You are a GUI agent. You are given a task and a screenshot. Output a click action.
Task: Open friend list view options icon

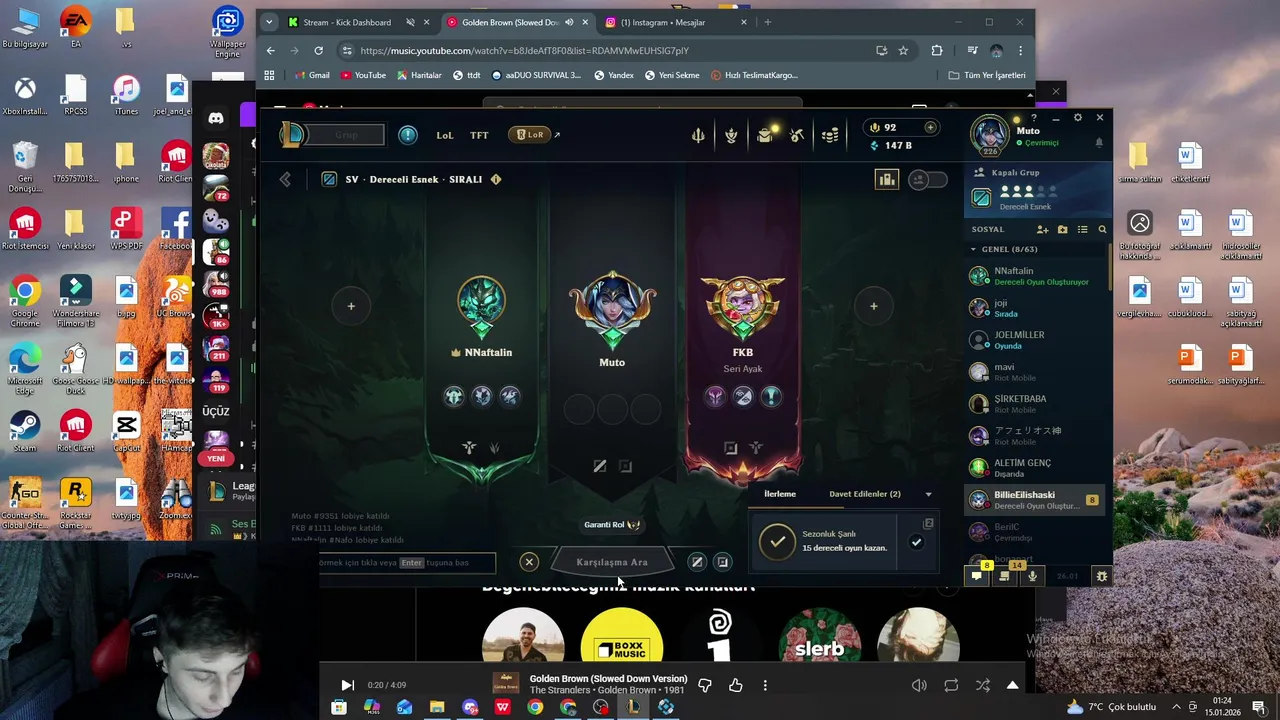(1082, 230)
